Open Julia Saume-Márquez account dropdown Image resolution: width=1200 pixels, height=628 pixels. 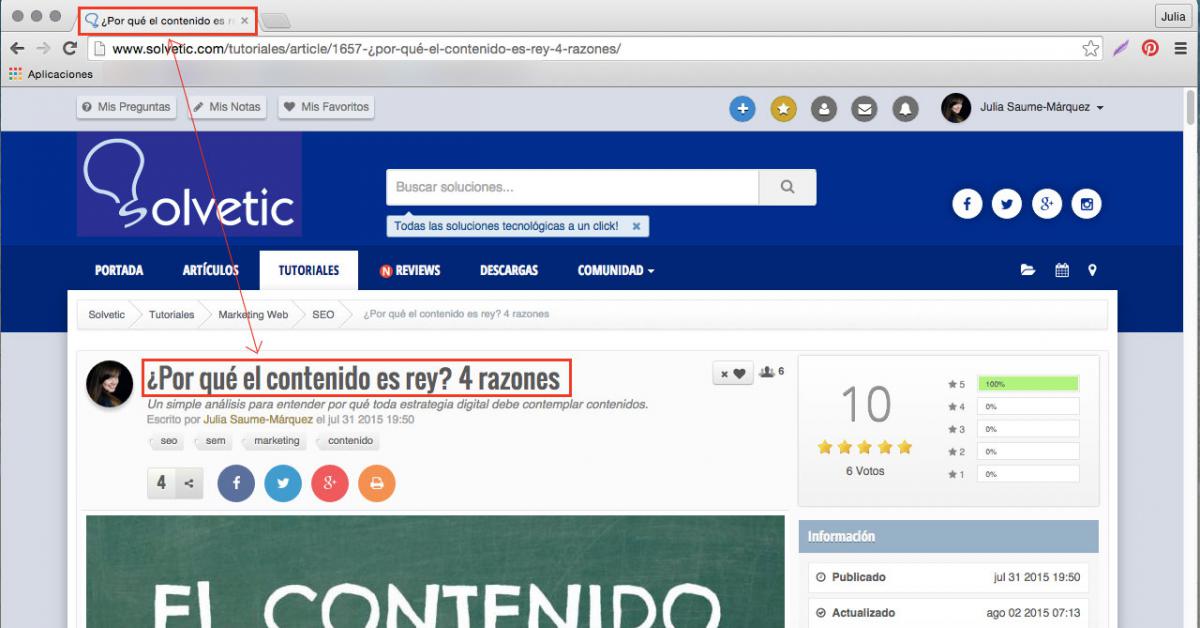(x=1022, y=108)
